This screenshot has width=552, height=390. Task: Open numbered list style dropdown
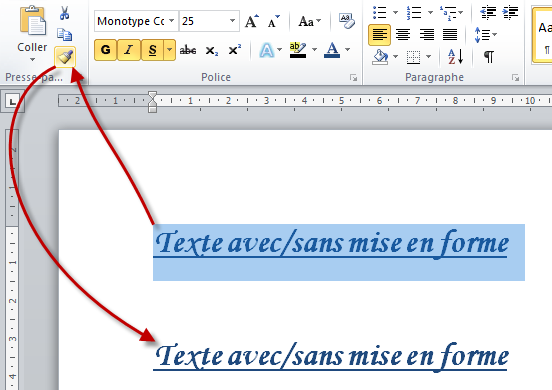click(430, 12)
